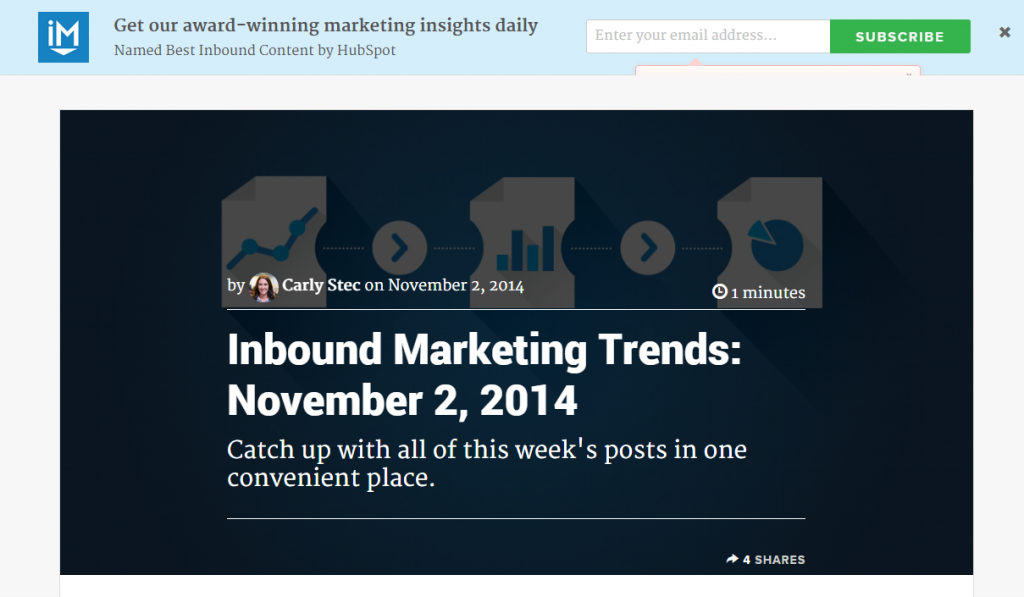Click the 1 minutes reading time label
This screenshot has width=1024, height=597.
(x=765, y=292)
